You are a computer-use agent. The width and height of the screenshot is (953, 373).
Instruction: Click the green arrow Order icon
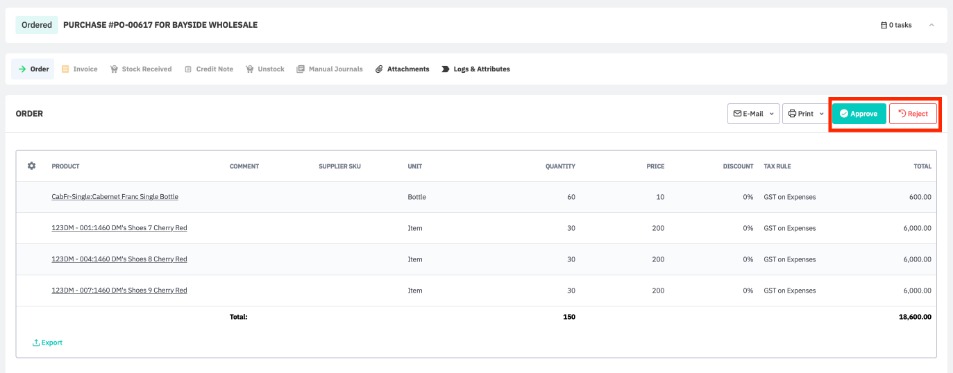coord(22,69)
